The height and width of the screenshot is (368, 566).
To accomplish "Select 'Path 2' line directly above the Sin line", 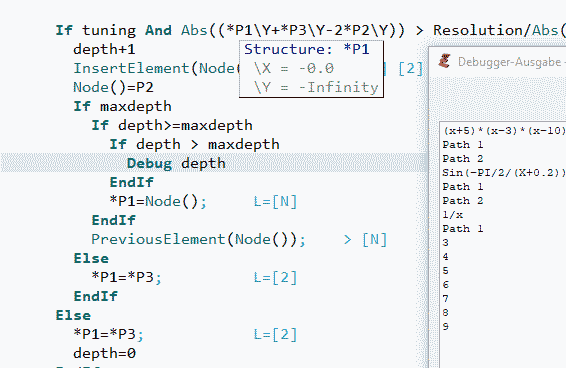I will pyautogui.click(x=463, y=159).
